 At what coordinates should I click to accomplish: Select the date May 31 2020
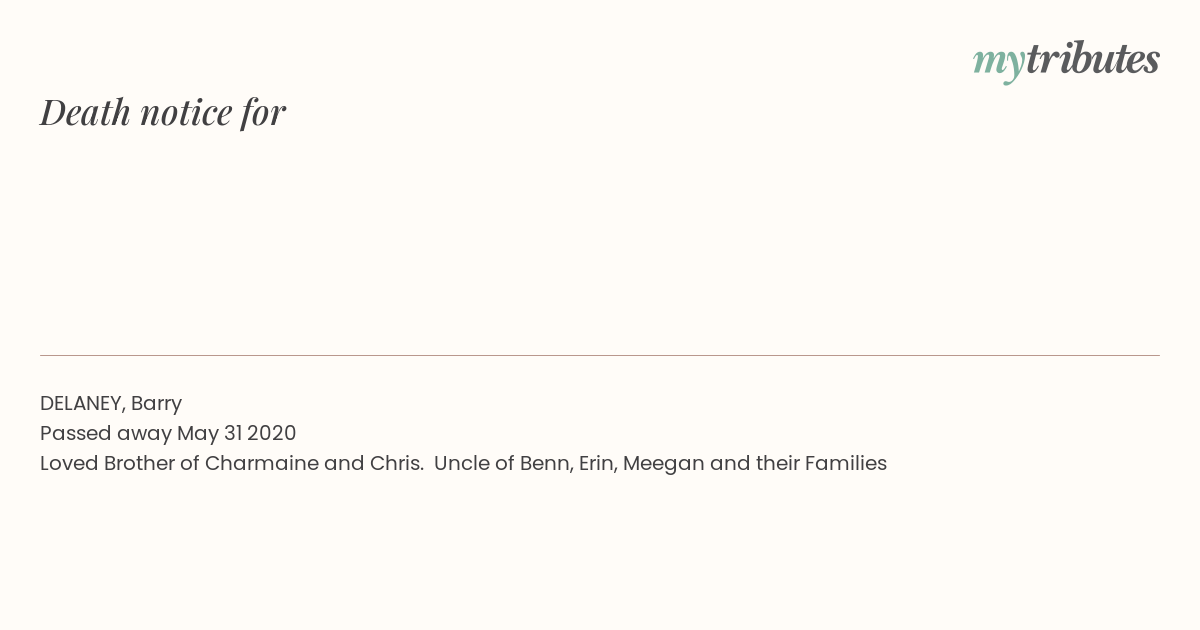pyautogui.click(x=237, y=434)
